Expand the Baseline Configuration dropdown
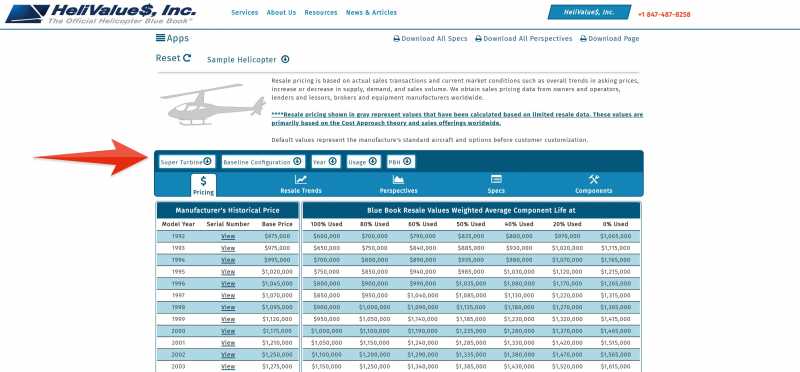 [263, 162]
